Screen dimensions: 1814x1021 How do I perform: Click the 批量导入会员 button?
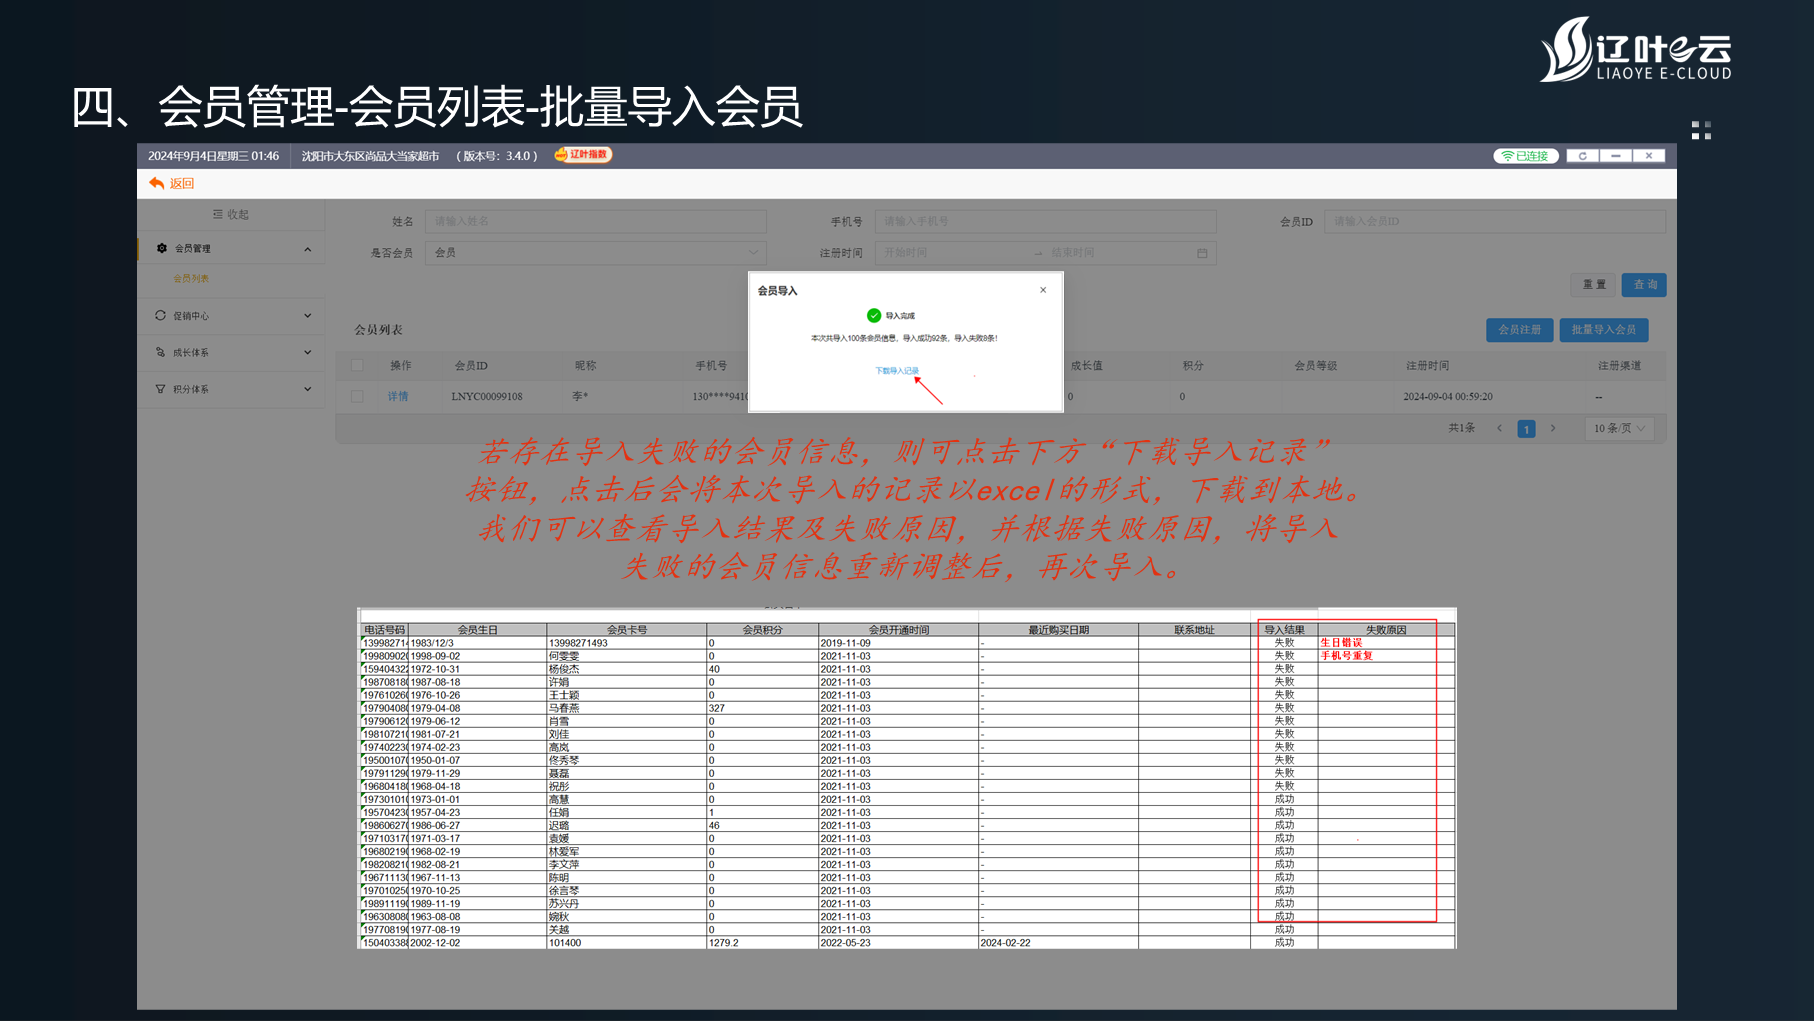[1604, 330]
